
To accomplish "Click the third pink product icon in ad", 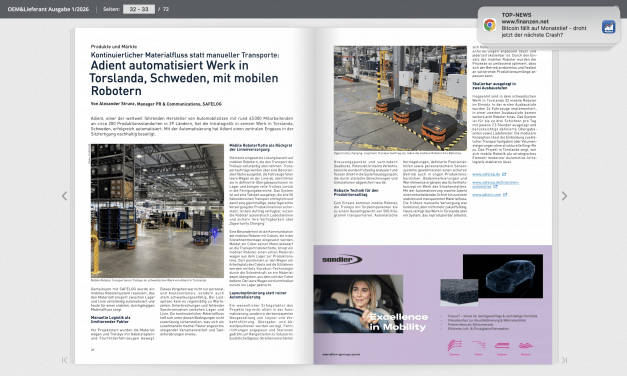I will click(502, 345).
